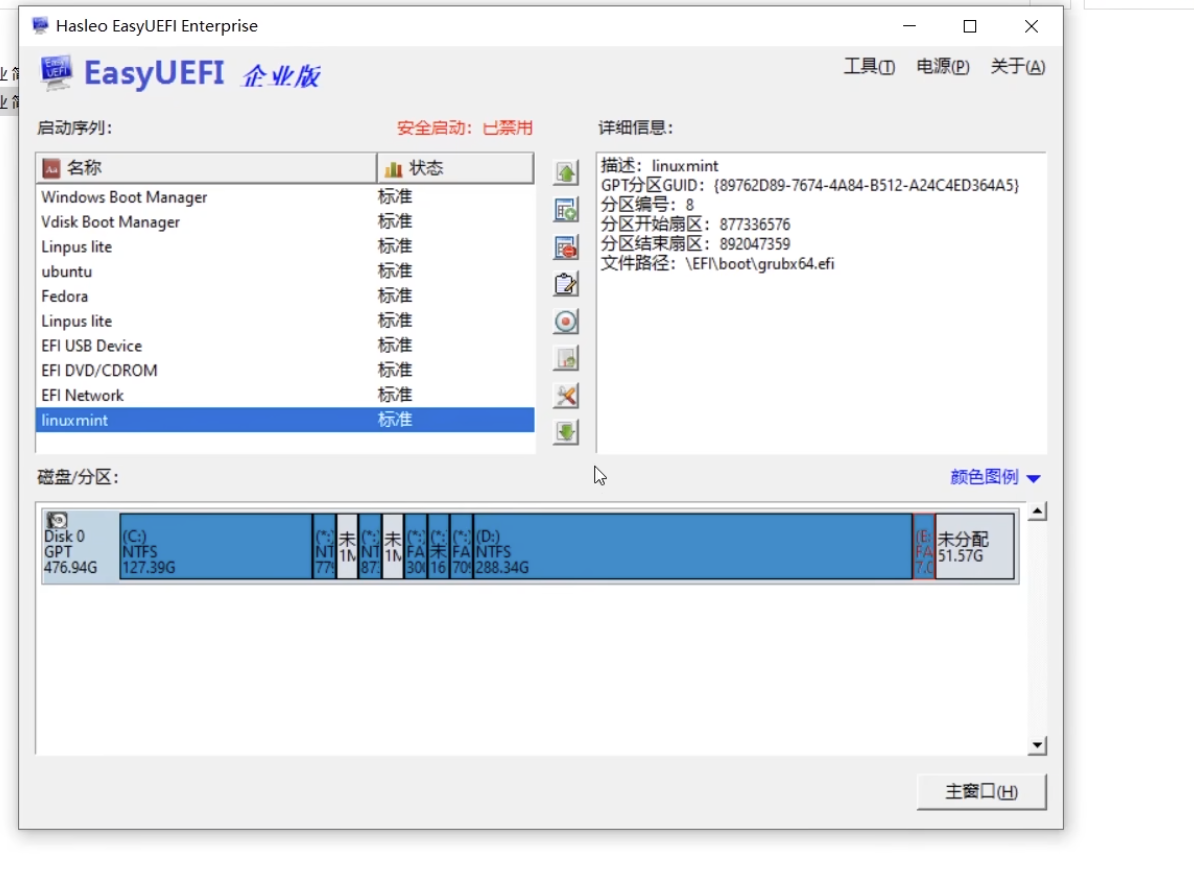Image resolution: width=1194 pixels, height=882 pixels.
Task: Click 标准 status in Fedora row
Action: coord(395,296)
